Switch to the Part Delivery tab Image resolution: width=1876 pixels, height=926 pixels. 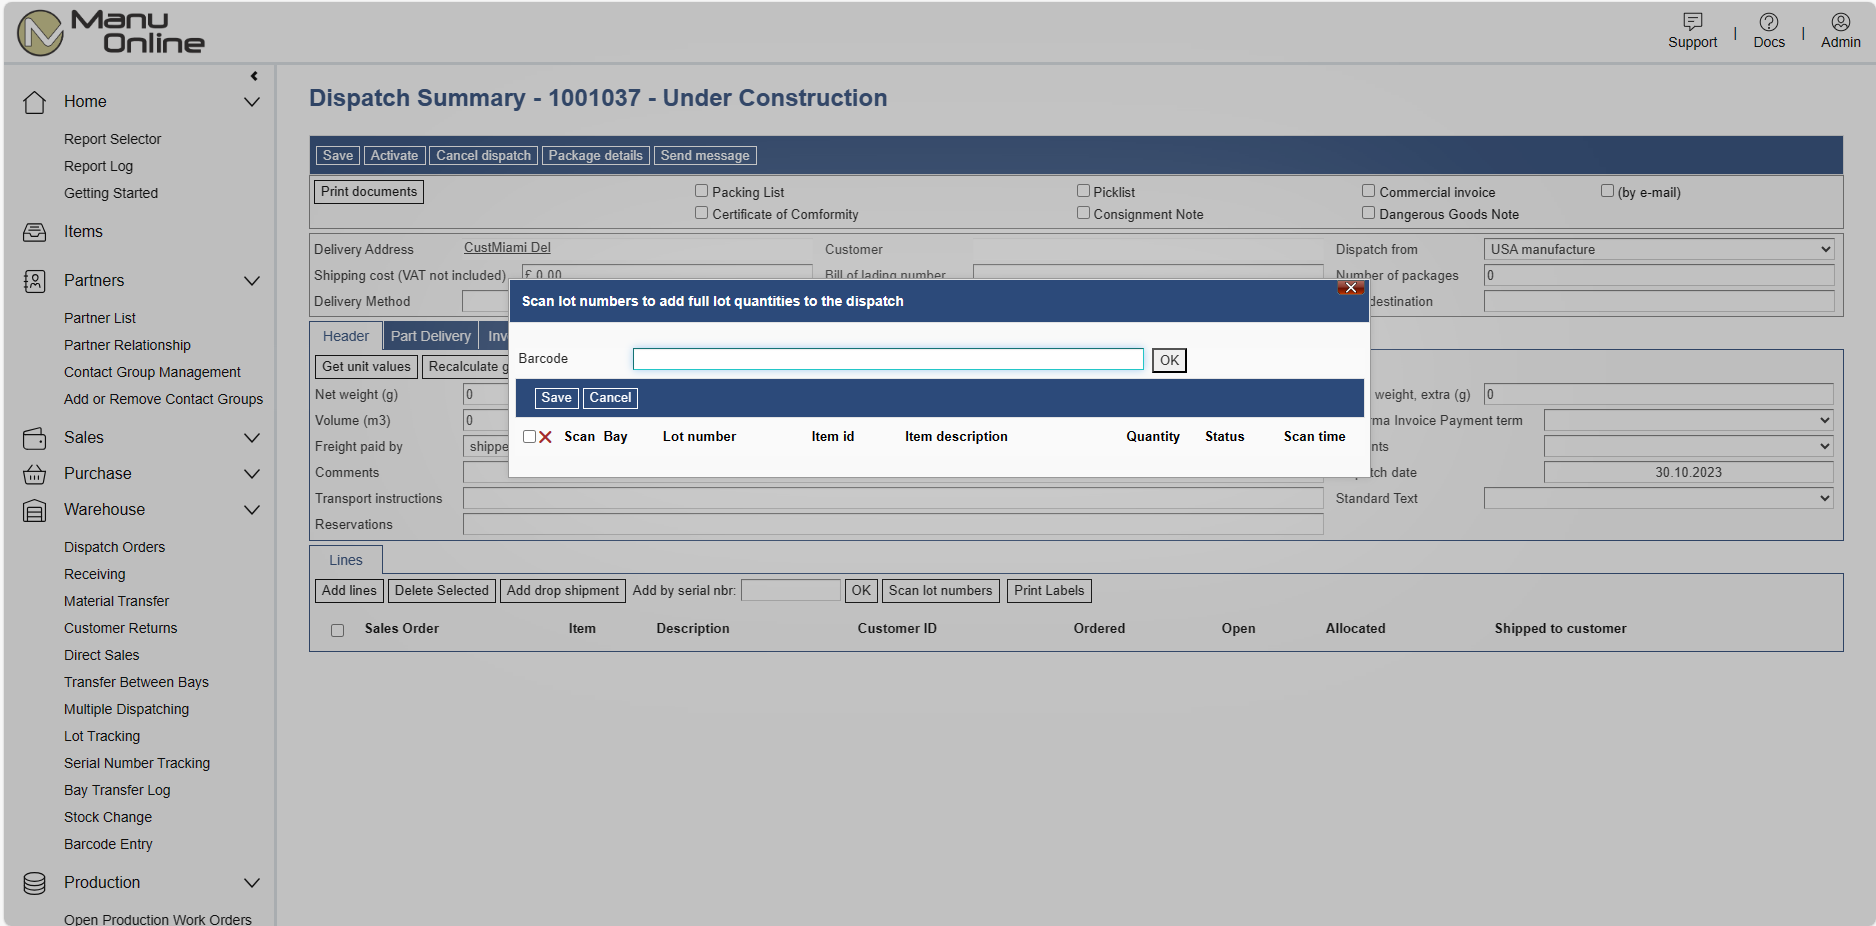[430, 336]
